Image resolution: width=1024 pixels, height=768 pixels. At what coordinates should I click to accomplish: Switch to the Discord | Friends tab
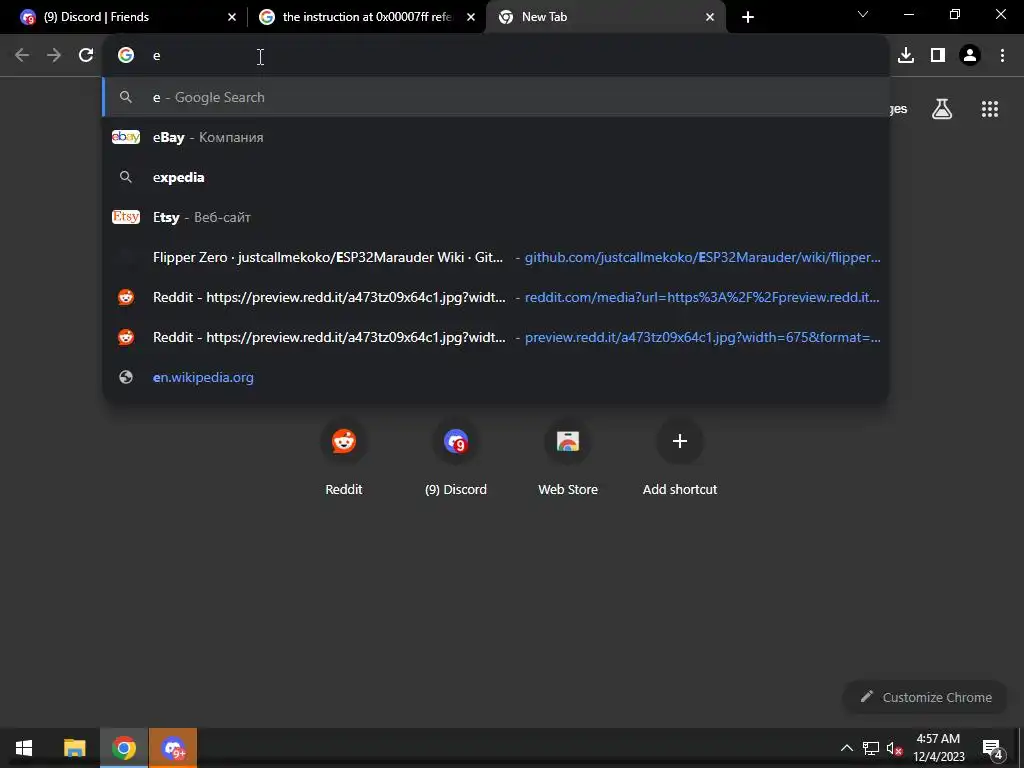(127, 17)
